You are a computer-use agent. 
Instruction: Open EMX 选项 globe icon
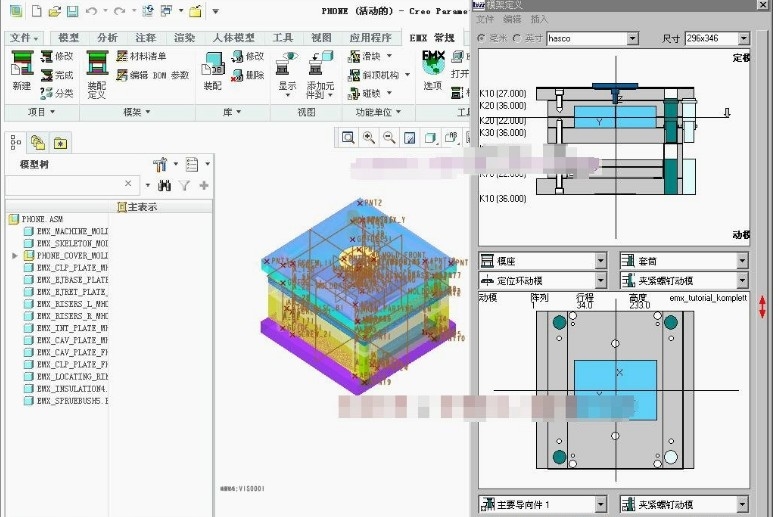click(x=433, y=70)
